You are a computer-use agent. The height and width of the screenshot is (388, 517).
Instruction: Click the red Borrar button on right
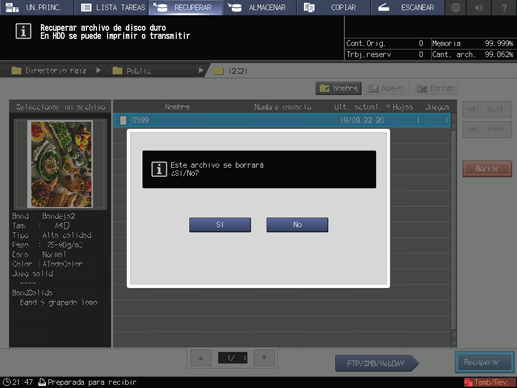(x=487, y=169)
